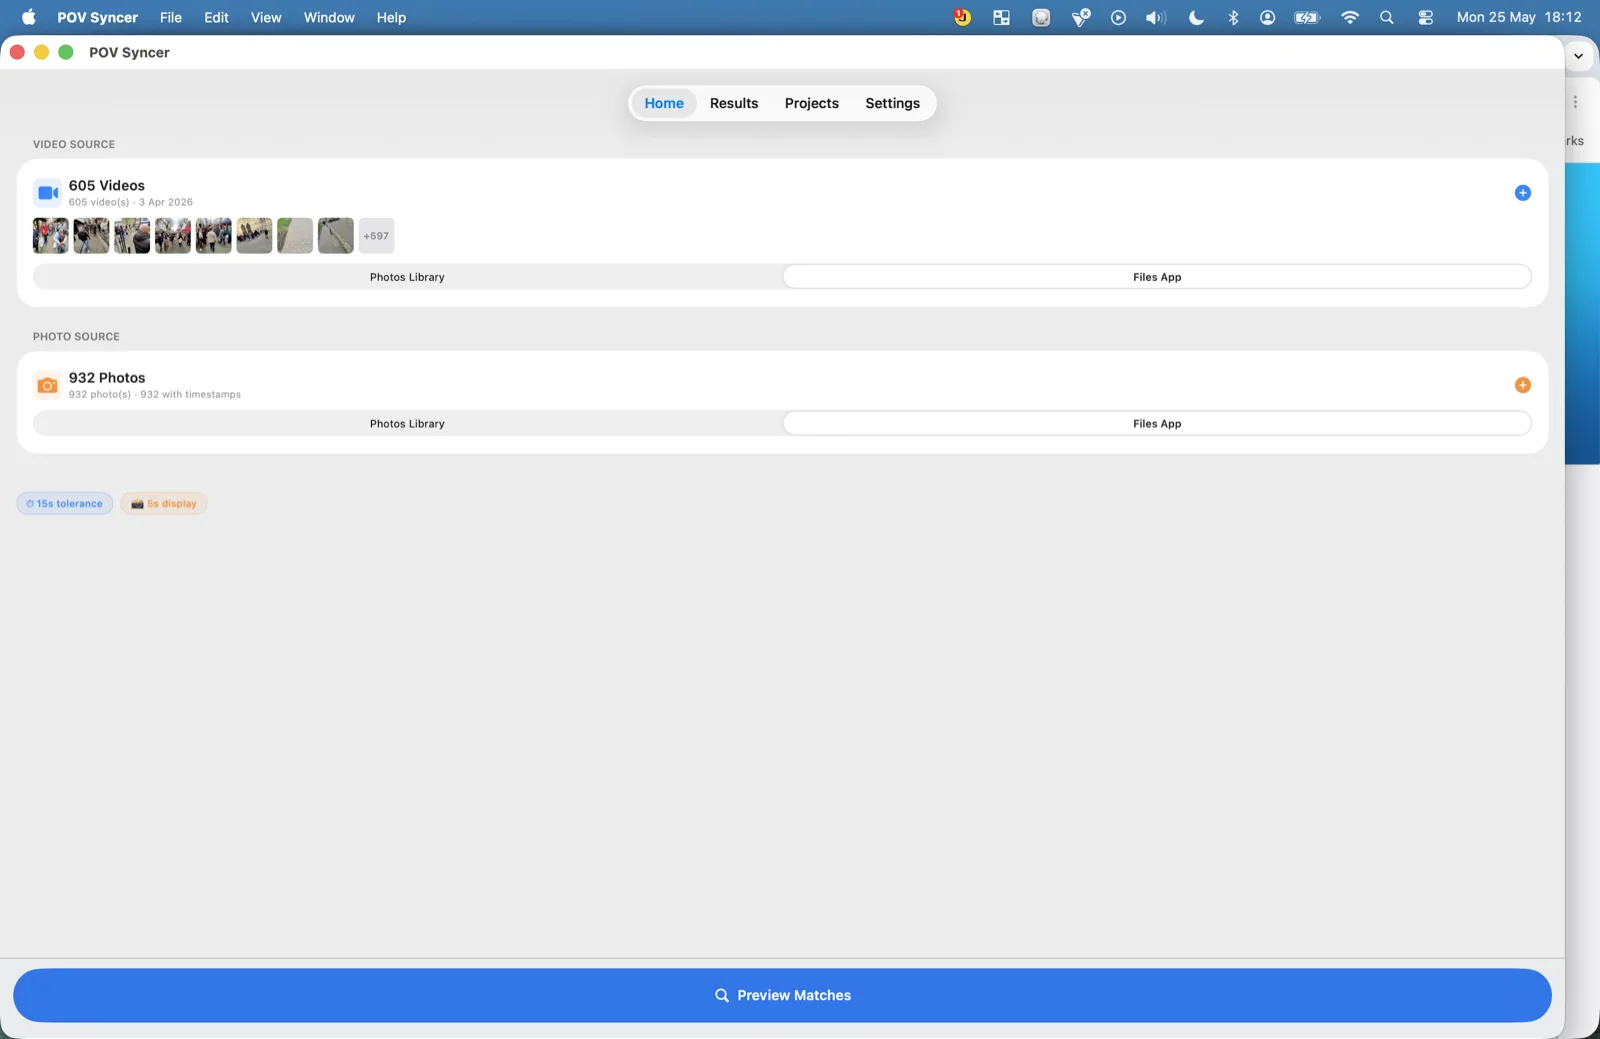The width and height of the screenshot is (1600, 1039).
Task: Open Control Center in the menu bar
Action: coord(1425,17)
